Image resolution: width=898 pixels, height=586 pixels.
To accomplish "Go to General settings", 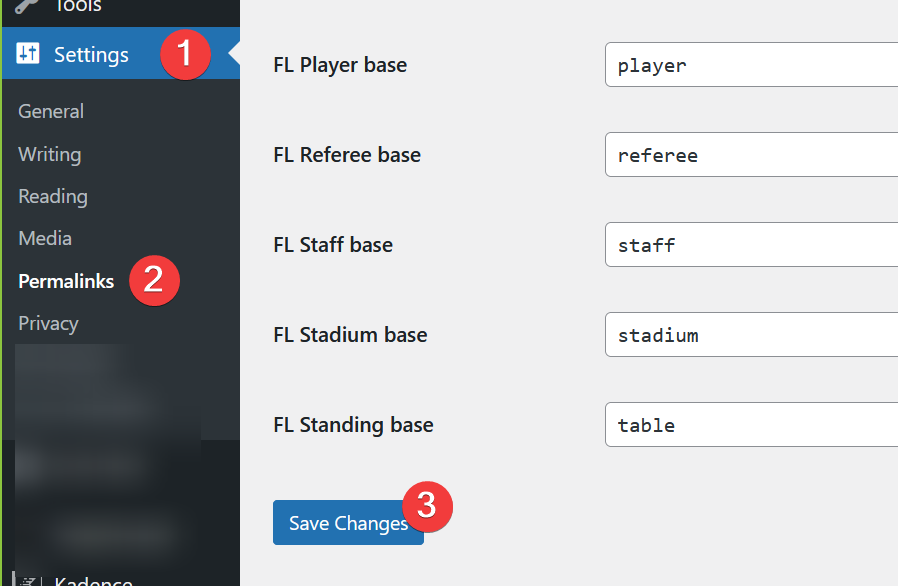I will tap(51, 111).
